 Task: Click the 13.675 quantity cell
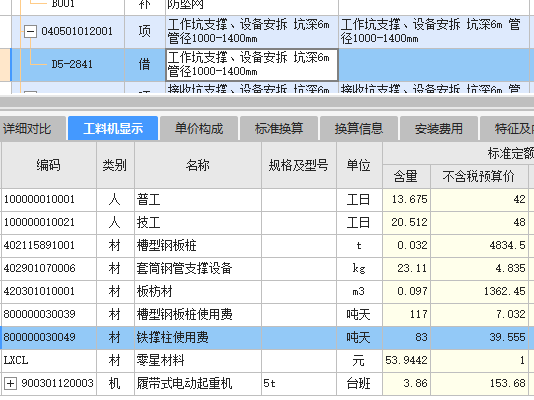(x=406, y=199)
